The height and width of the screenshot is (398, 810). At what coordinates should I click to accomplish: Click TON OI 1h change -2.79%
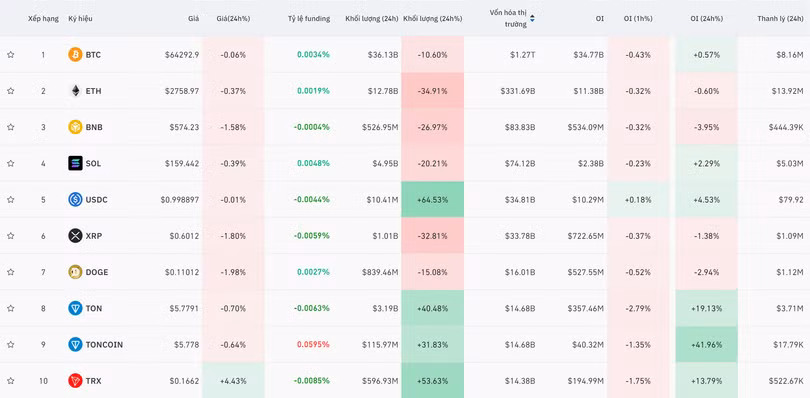tap(638, 308)
